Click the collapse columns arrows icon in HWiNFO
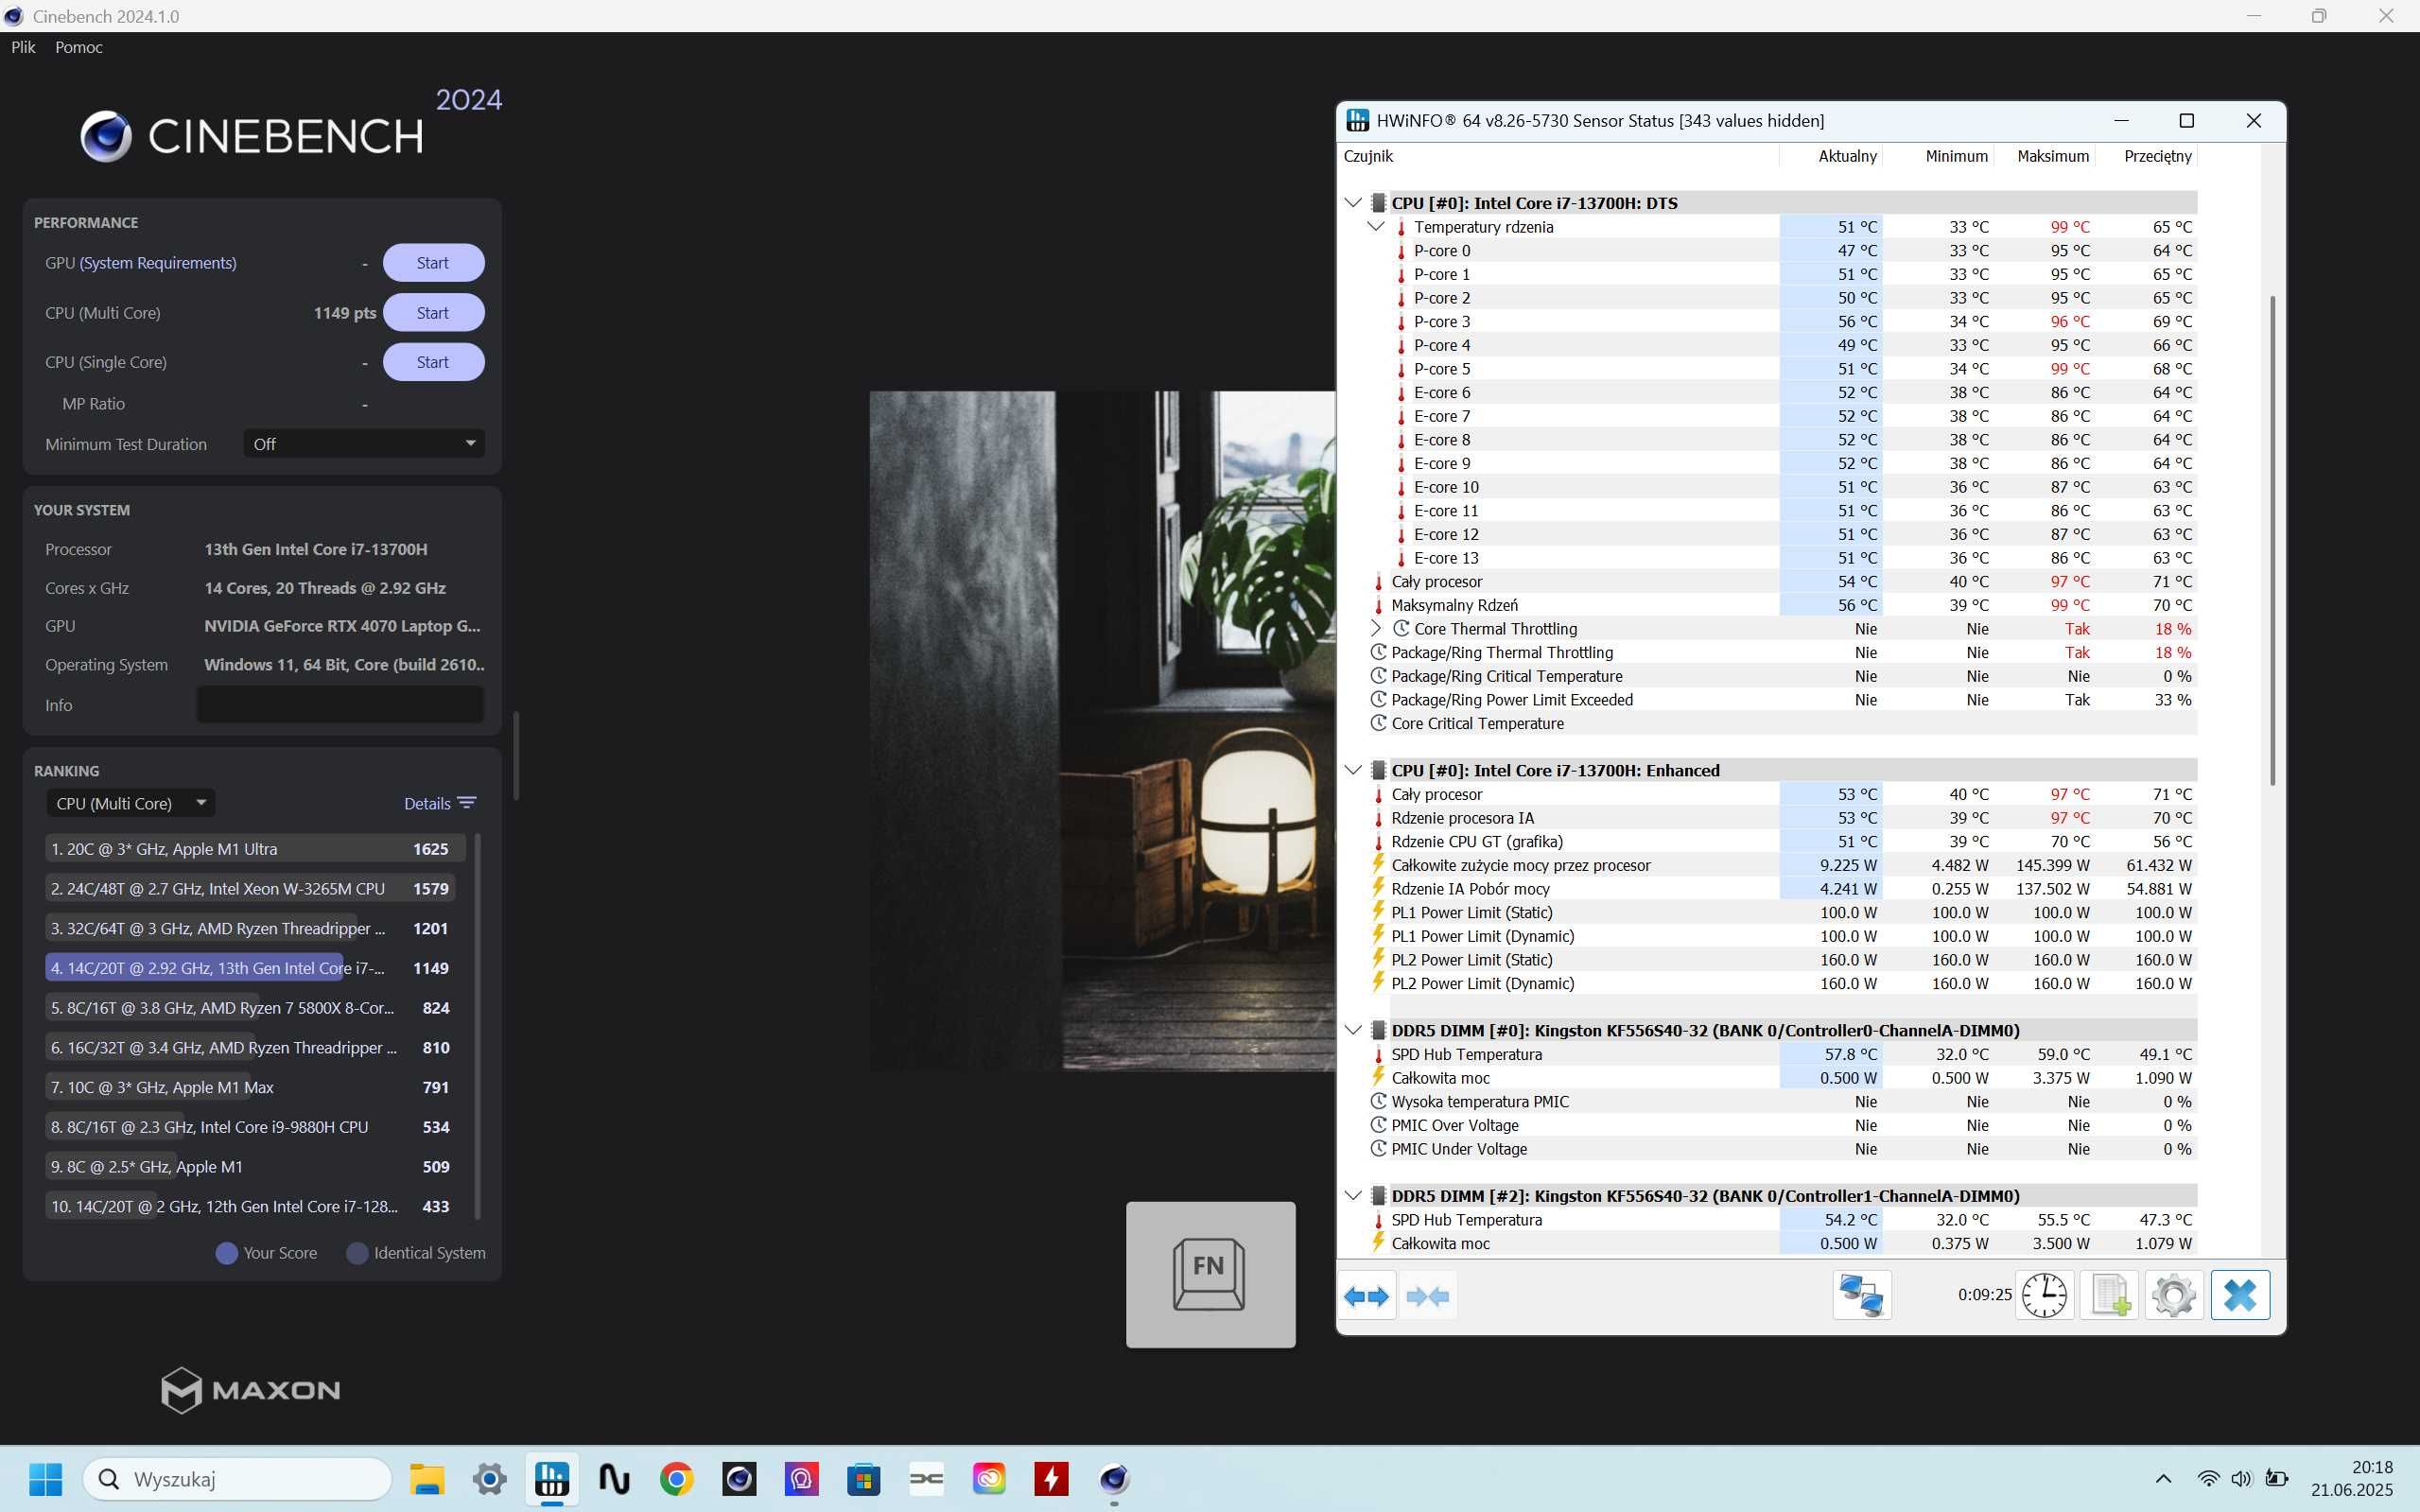2420x1512 pixels. [x=1427, y=1296]
